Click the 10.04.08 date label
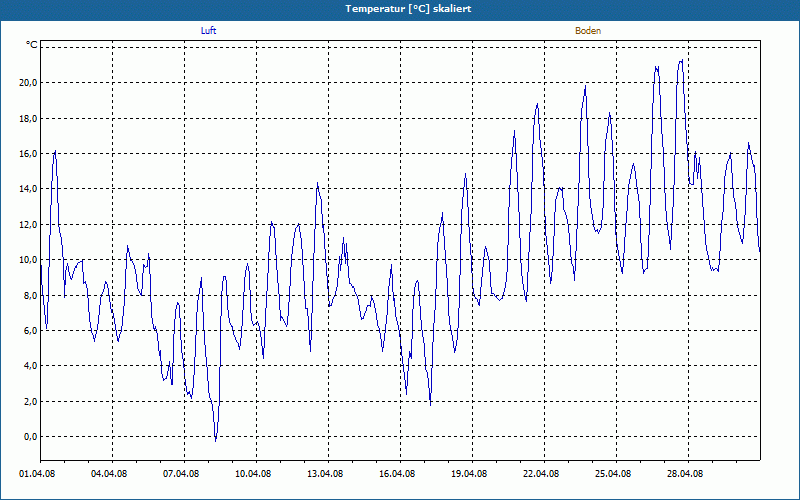 click(x=253, y=475)
